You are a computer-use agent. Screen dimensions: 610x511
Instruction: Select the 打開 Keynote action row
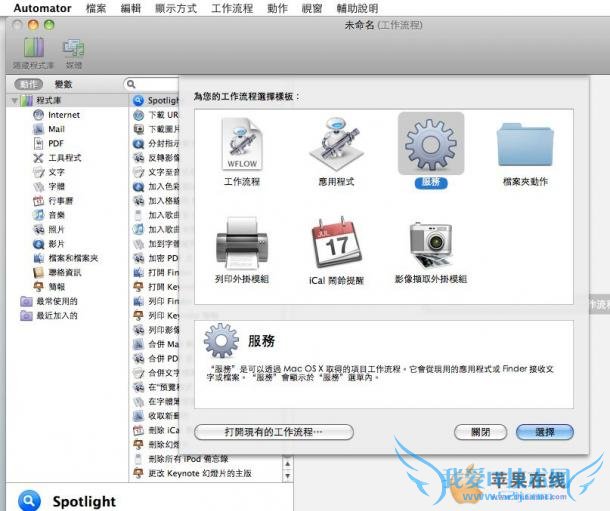pos(156,287)
